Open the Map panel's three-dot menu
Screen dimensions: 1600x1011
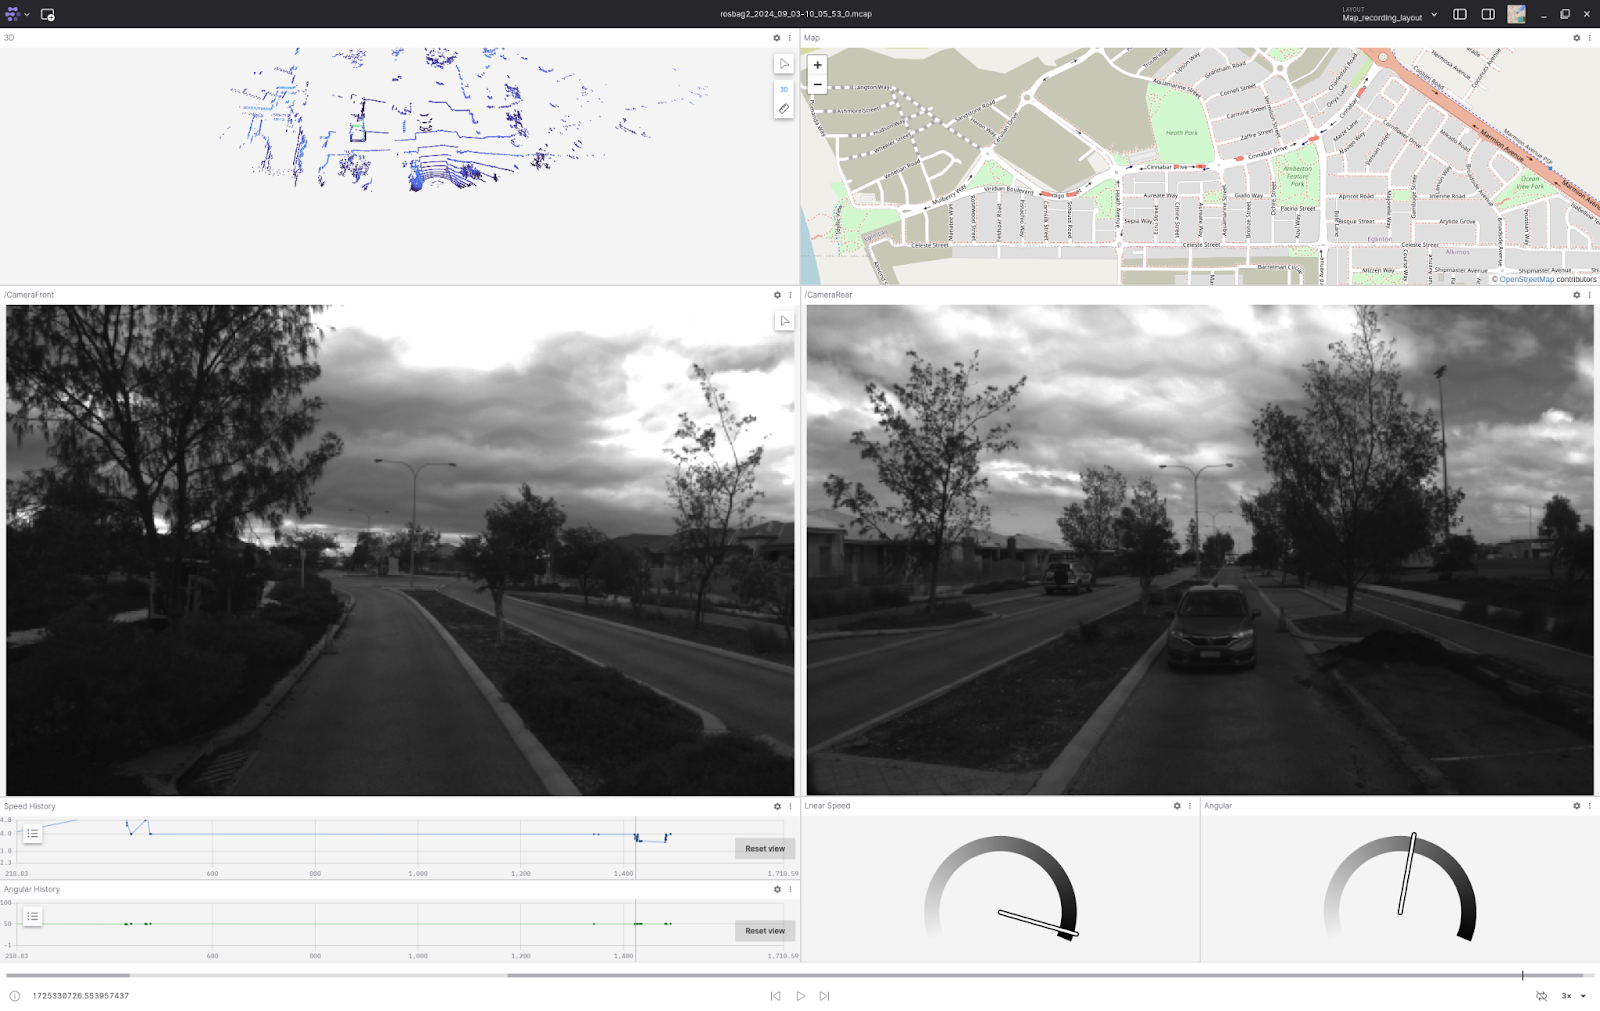point(1589,38)
